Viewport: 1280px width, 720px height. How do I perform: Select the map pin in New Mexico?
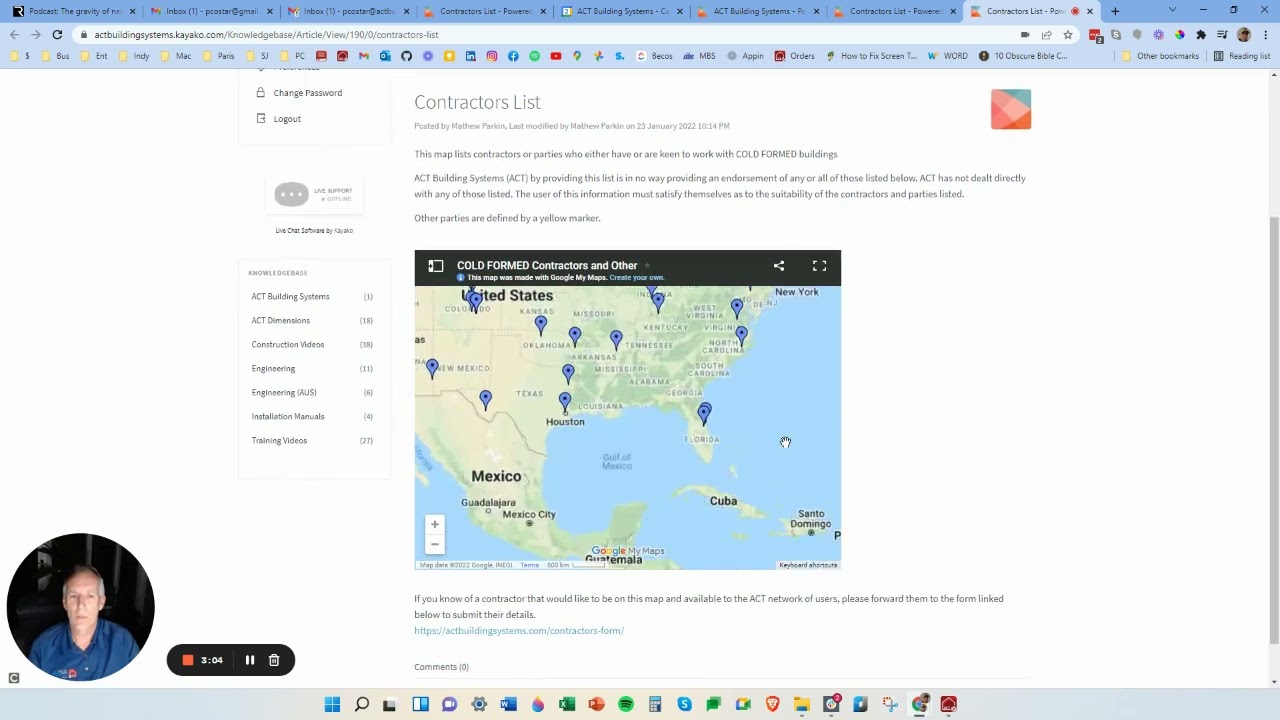(x=432, y=368)
